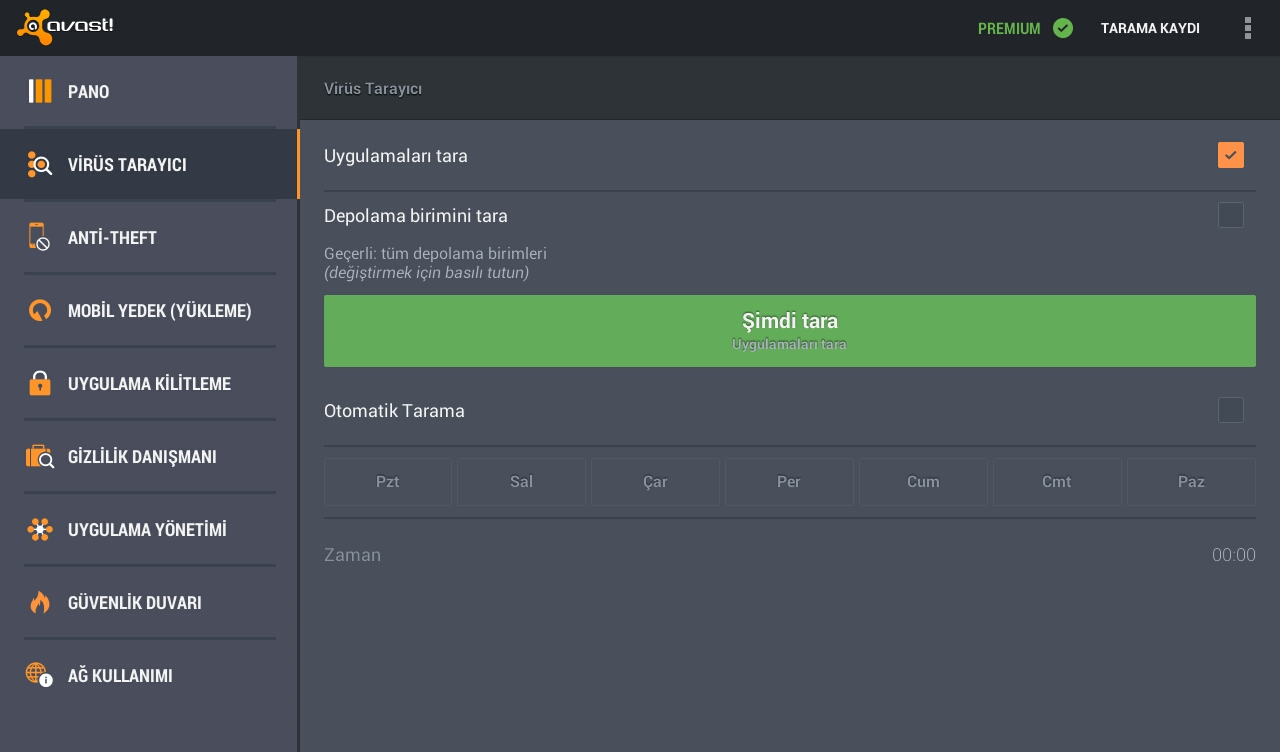
Task: Turn on Otomatik Tarama
Action: (1231, 410)
